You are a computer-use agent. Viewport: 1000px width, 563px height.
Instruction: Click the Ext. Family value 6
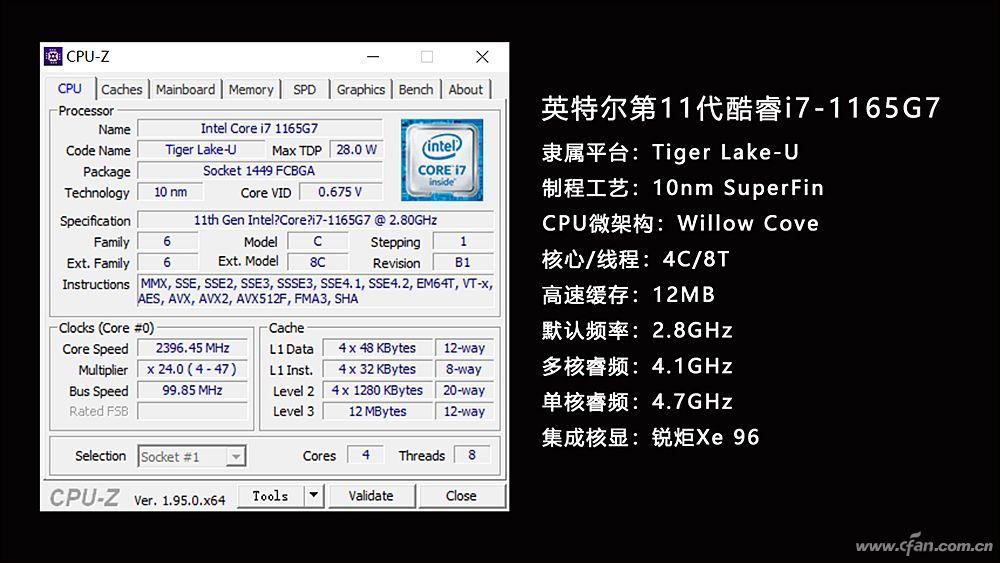tap(167, 262)
